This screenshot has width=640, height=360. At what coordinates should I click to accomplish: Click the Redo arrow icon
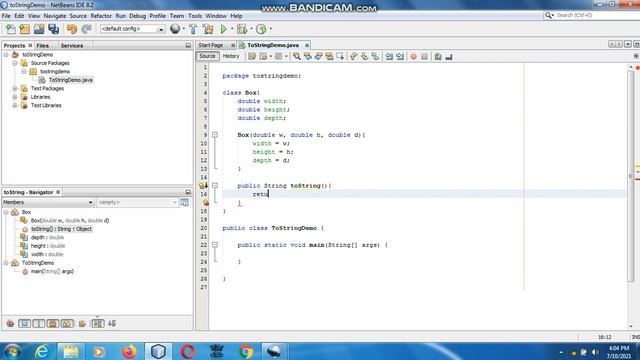[x=86, y=29]
